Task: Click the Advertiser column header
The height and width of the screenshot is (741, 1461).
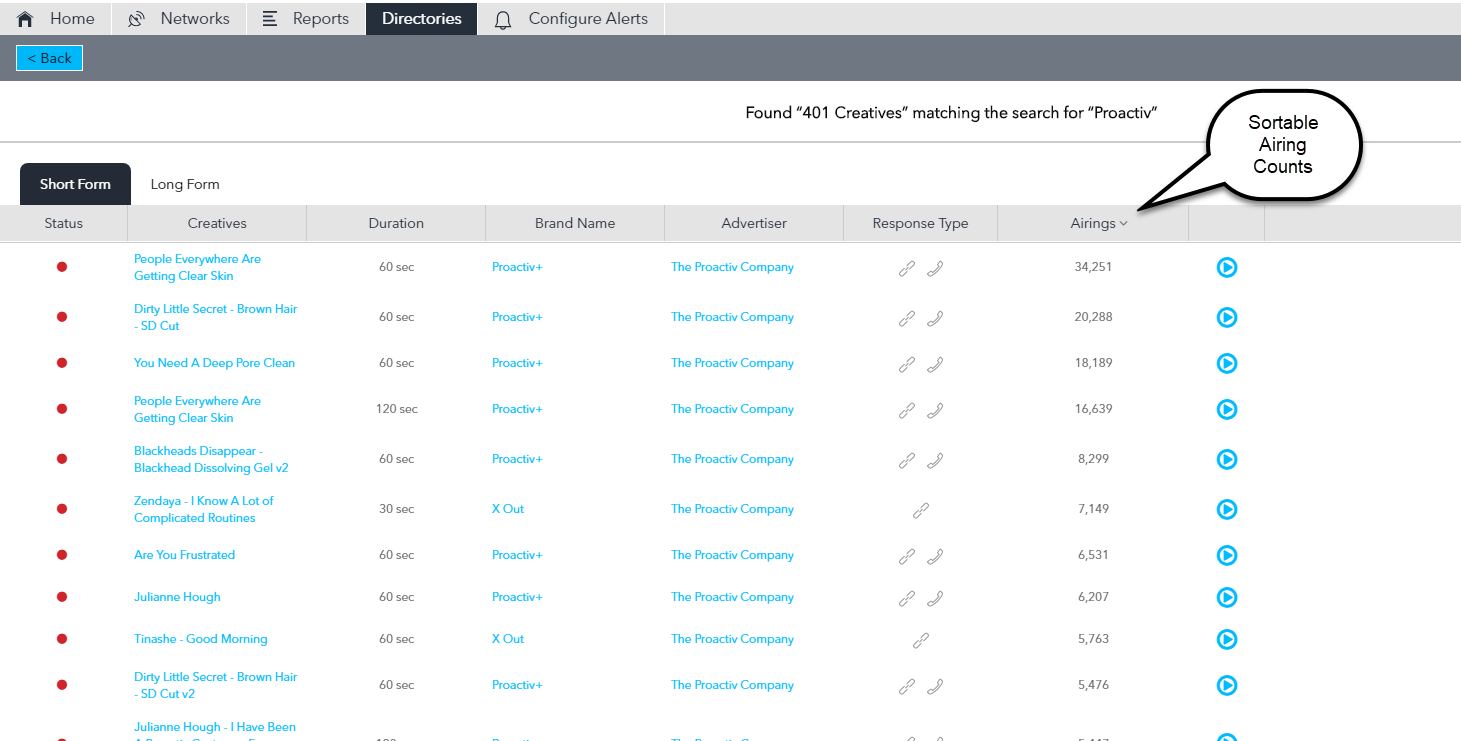Action: pos(754,223)
